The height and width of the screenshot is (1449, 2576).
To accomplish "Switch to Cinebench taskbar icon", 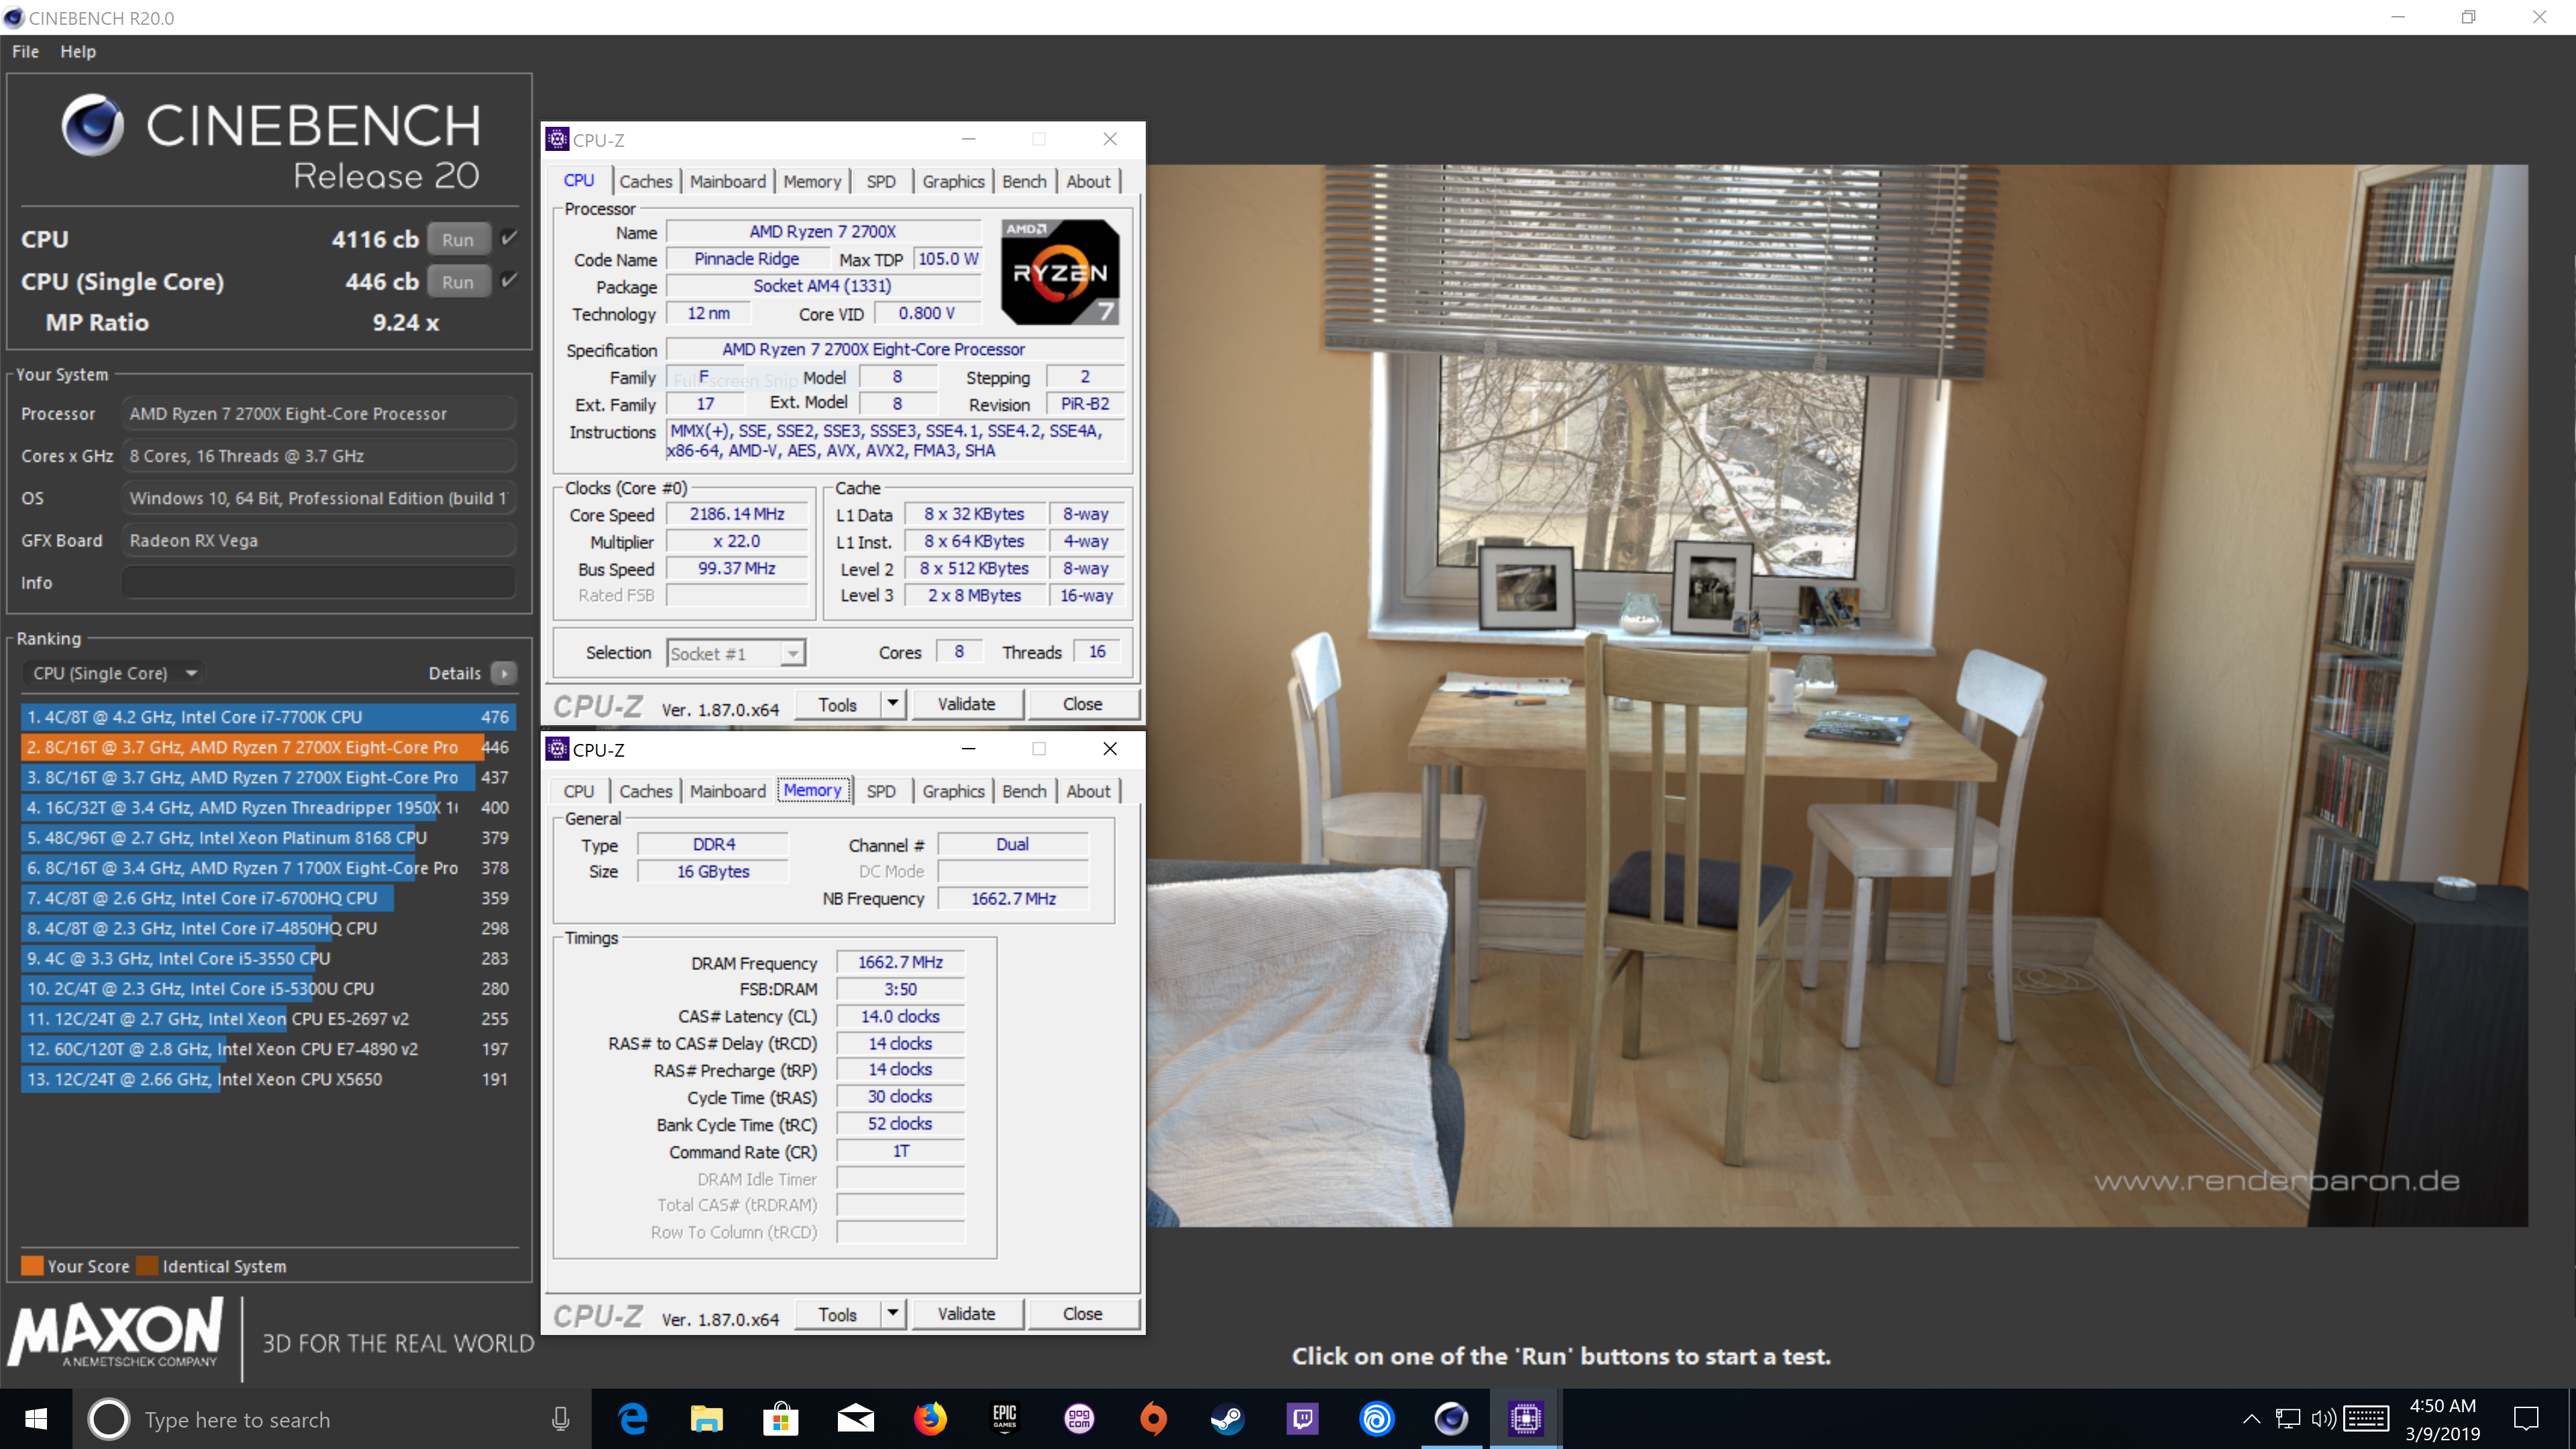I will coord(1451,1418).
